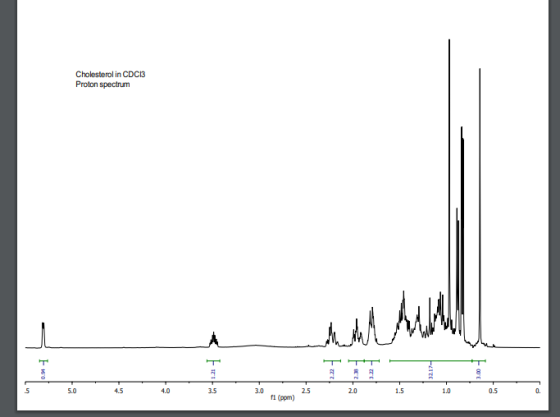Viewport: 560px width, 417px height.
Task: Click the 3.5 axis tick label
Action: (212, 391)
